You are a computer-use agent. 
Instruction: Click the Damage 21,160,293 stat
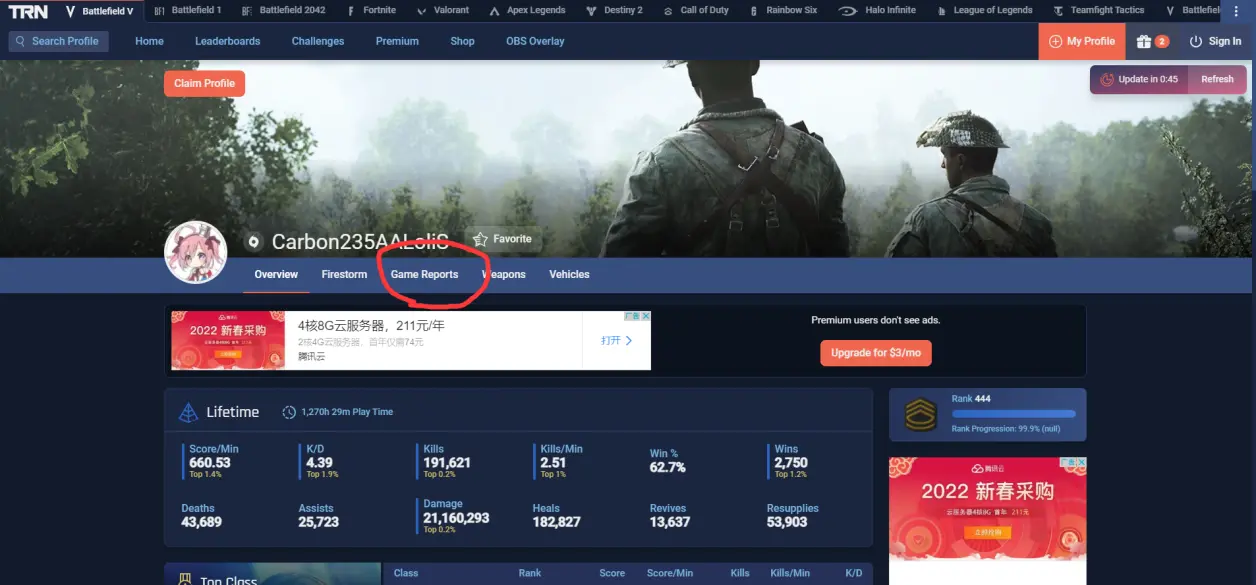[455, 516]
